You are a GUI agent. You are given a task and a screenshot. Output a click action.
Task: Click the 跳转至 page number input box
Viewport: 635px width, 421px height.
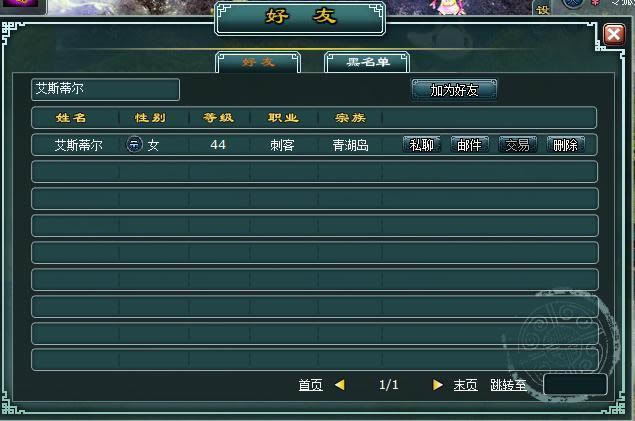575,384
